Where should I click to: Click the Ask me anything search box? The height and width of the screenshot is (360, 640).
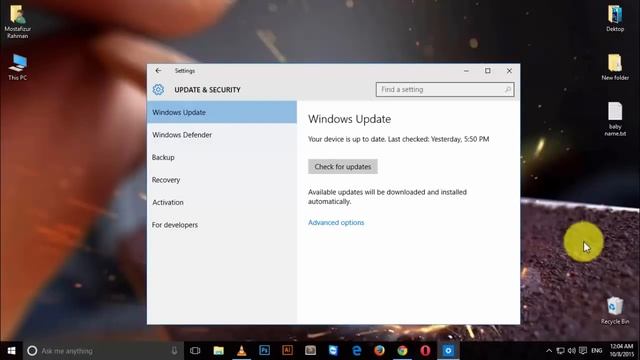coord(103,351)
